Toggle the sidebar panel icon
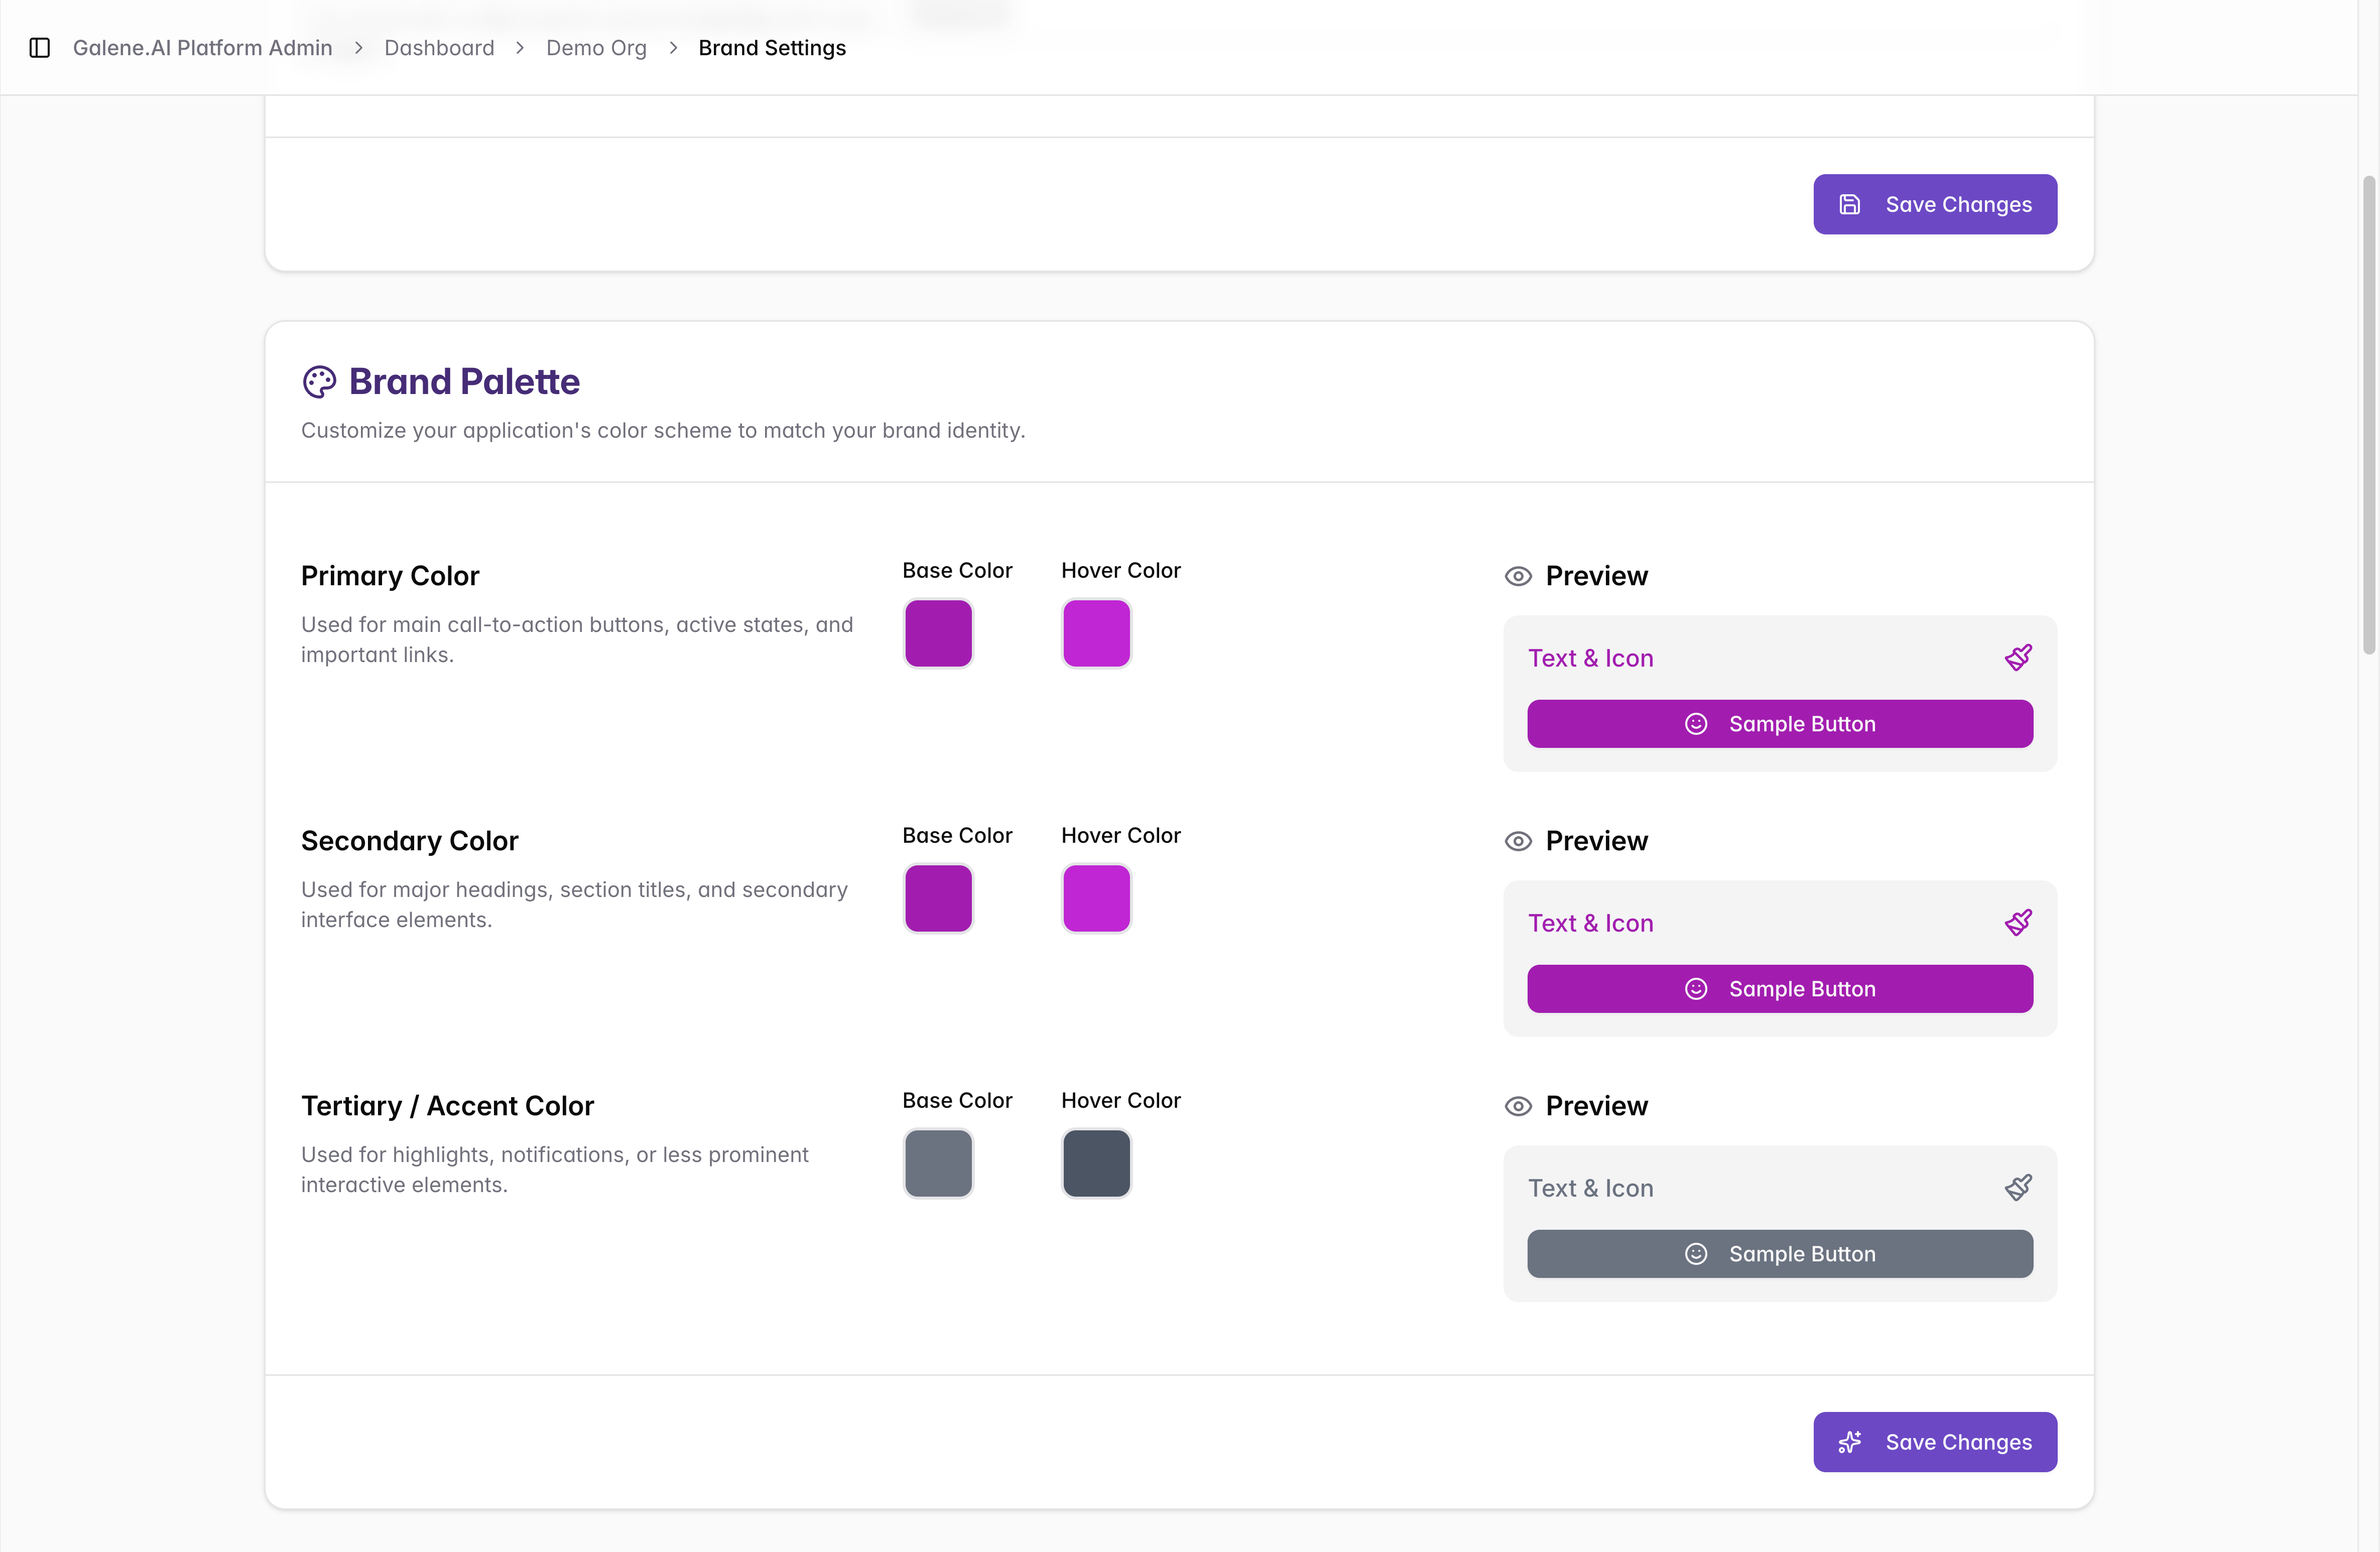2380x1552 pixels. click(40, 47)
